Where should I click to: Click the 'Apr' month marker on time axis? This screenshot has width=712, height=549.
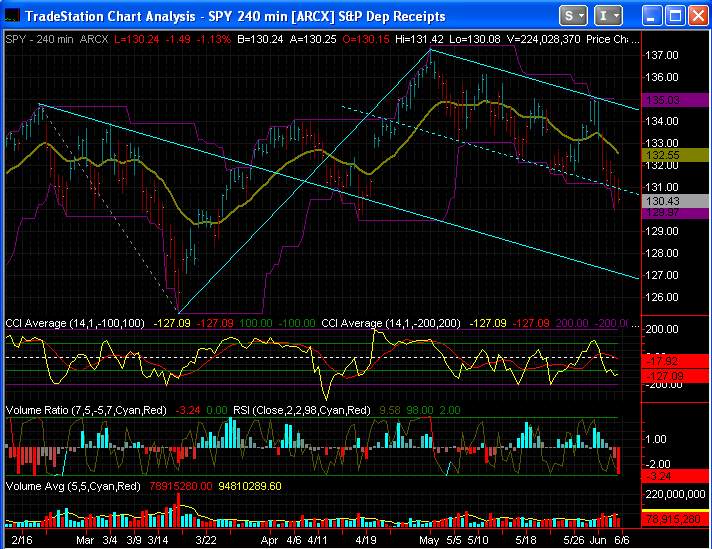(269, 540)
